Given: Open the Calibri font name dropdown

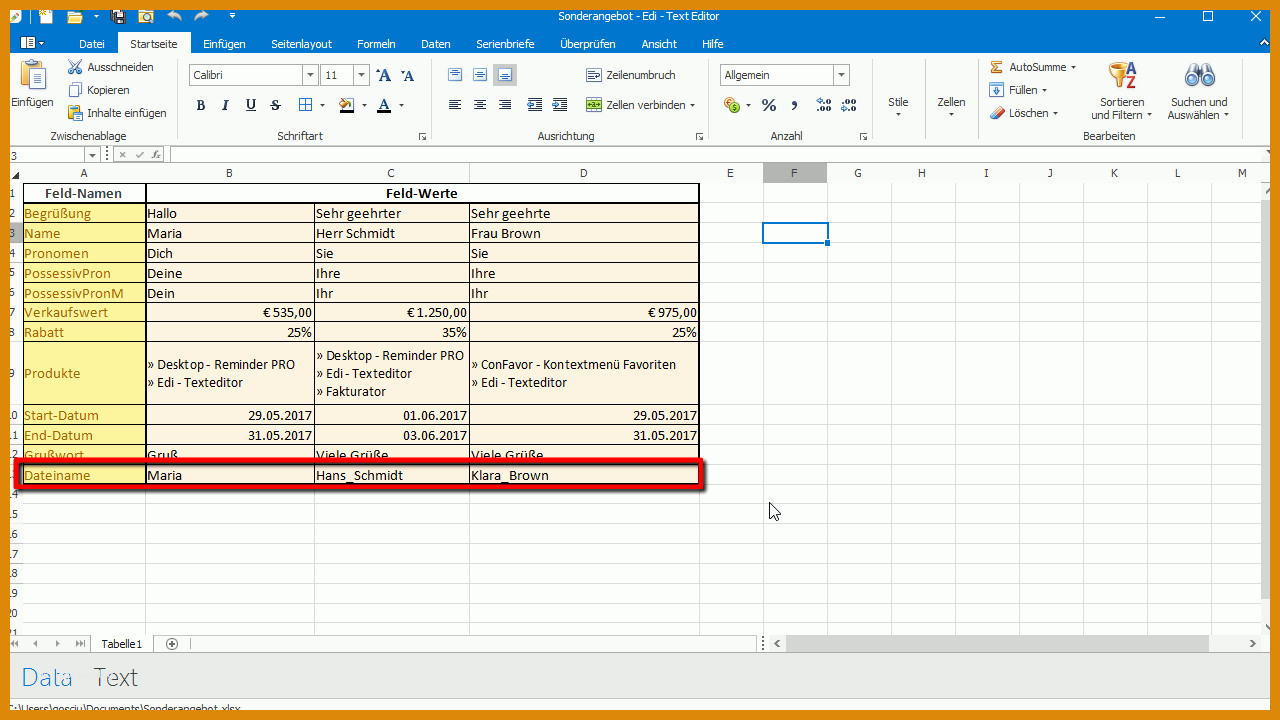Looking at the screenshot, I should click(310, 75).
